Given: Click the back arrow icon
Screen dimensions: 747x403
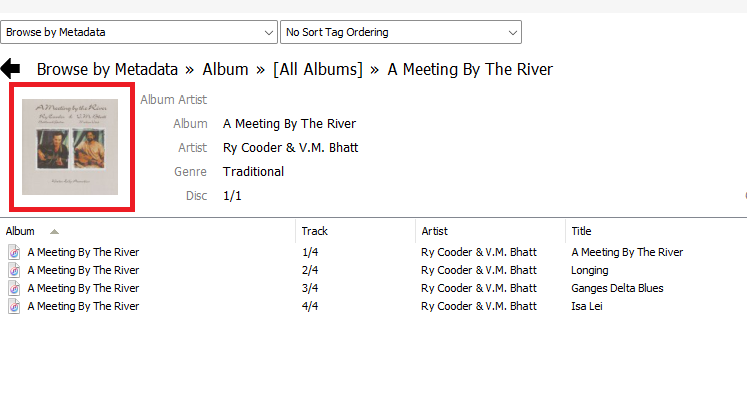Looking at the screenshot, I should pos(11,69).
